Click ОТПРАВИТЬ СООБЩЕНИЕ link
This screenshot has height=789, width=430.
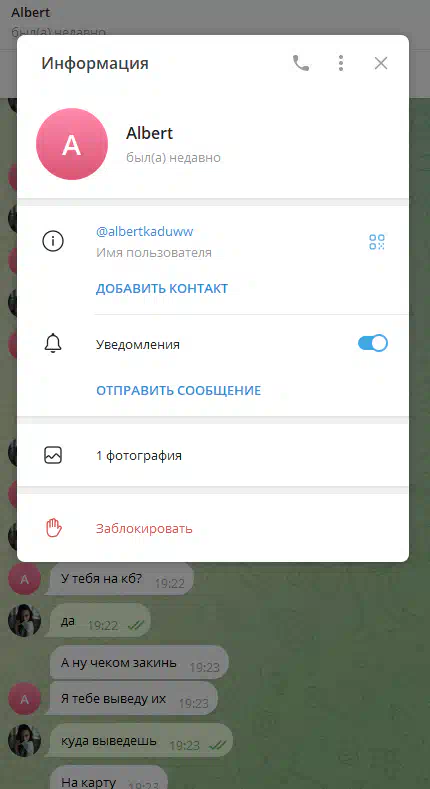179,390
